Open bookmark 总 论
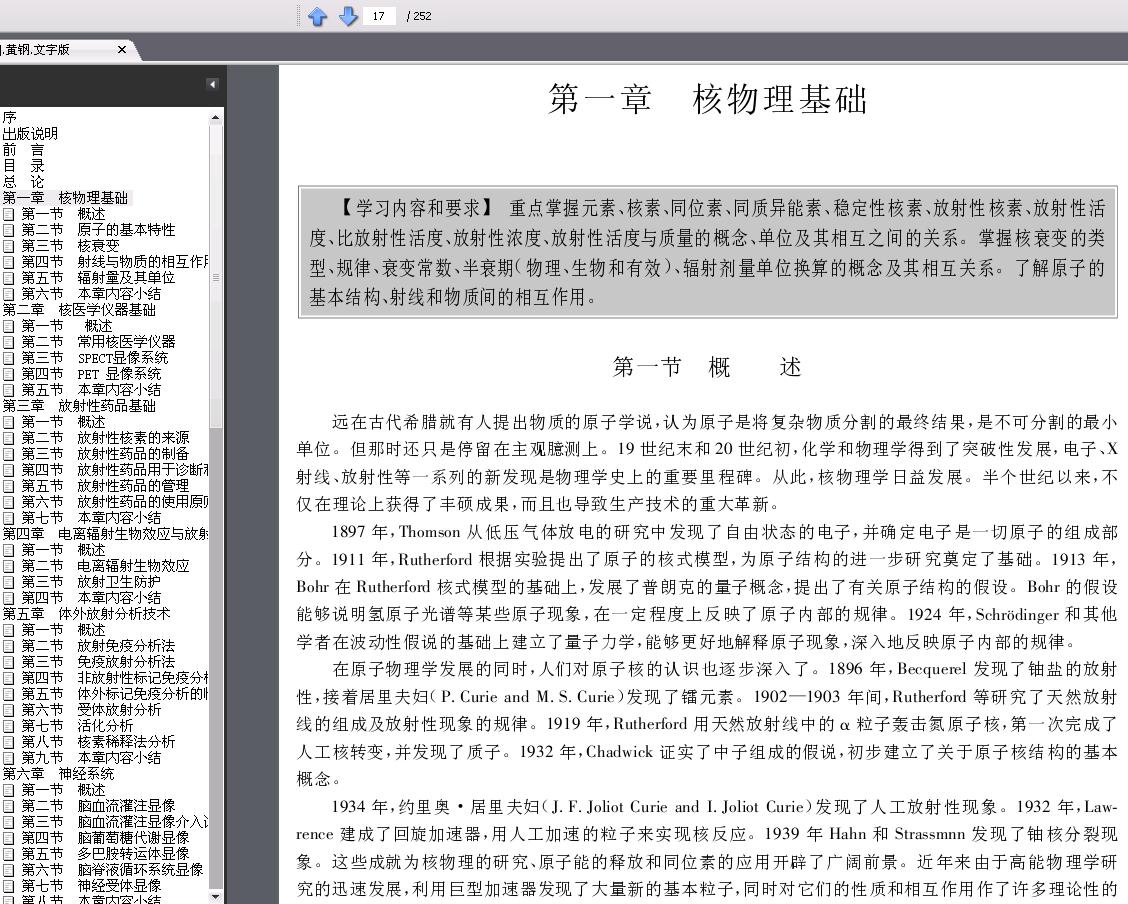 click(23, 181)
